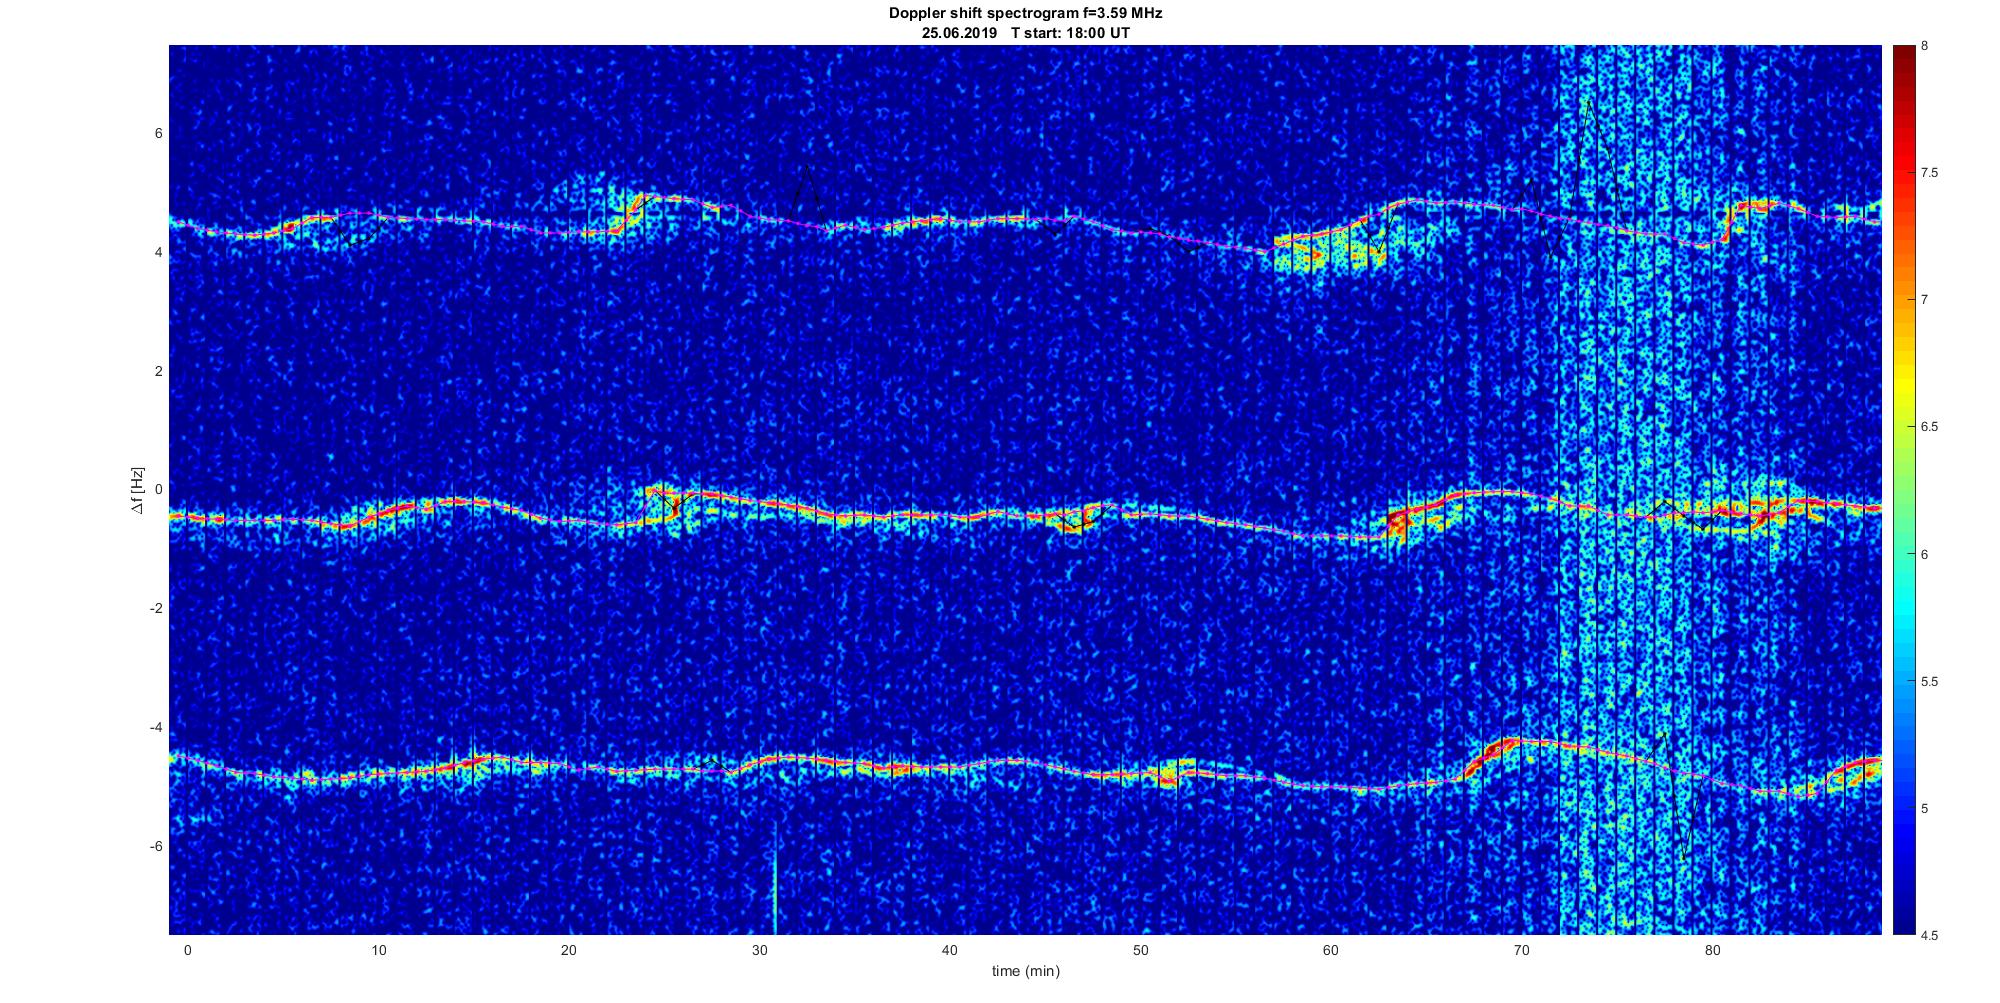Screen dimensions: 2000x1003
Task: Click colorbar tick label '7.5'
Action: pyautogui.click(x=1929, y=173)
